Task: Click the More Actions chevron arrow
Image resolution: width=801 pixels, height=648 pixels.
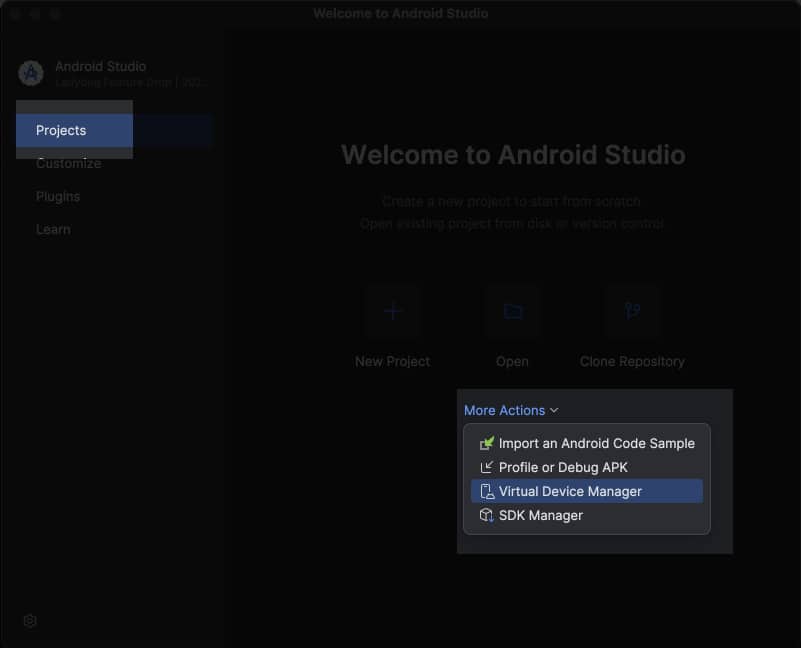Action: tap(554, 410)
